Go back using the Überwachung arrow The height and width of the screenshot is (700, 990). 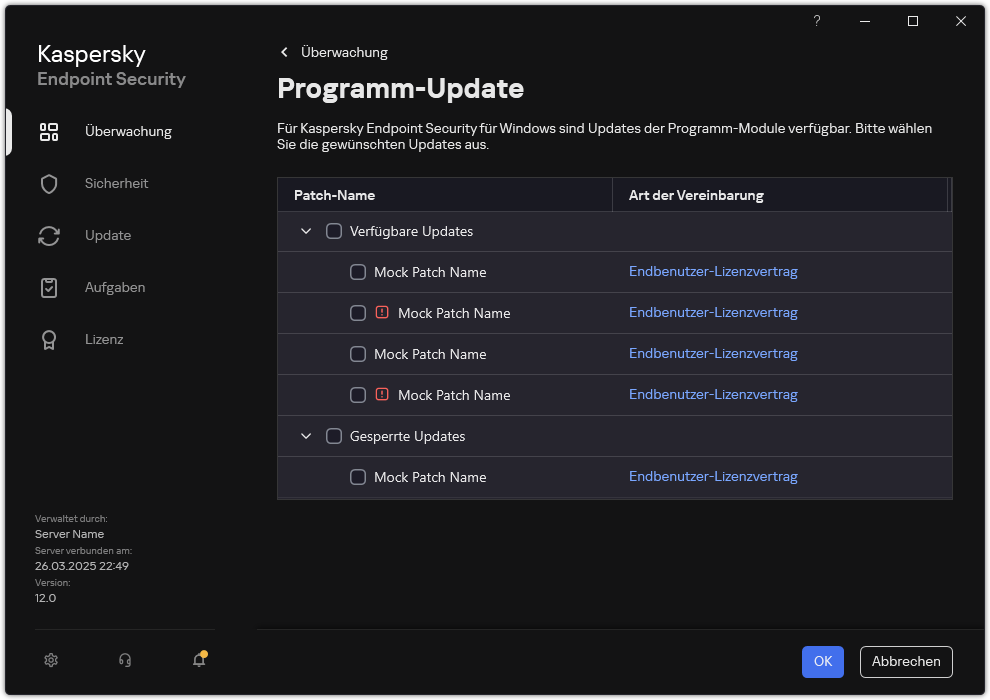285,52
